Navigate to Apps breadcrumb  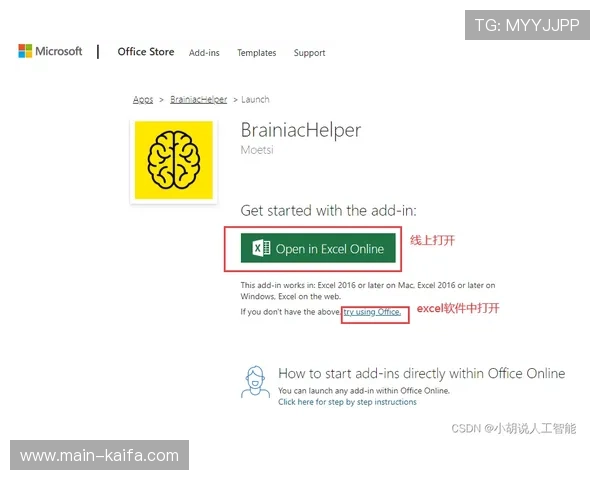(143, 100)
